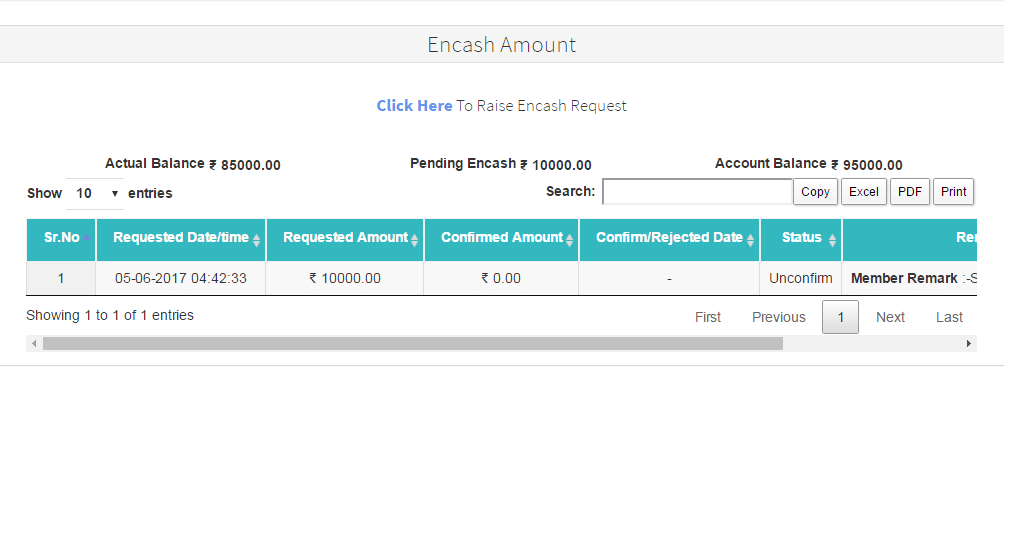Go to First page

click(708, 317)
